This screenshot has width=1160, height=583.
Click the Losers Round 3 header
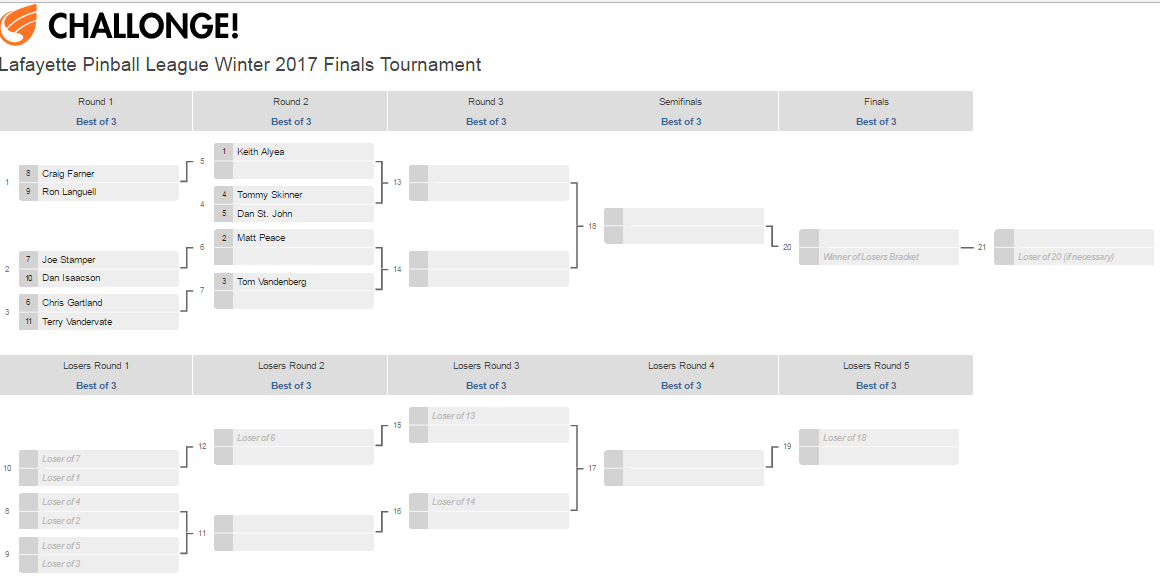486,366
